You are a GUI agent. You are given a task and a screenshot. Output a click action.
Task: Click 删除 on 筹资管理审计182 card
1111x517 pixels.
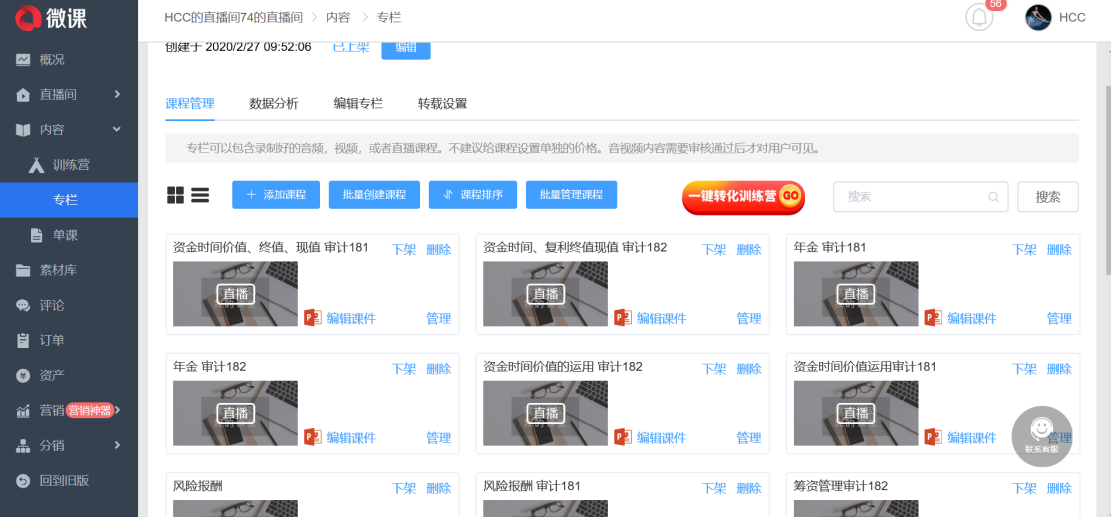1059,488
